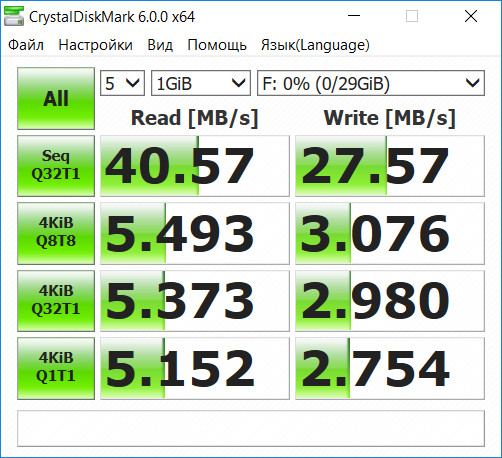The width and height of the screenshot is (502, 458).
Task: Open the Настройки menu
Action: click(95, 45)
